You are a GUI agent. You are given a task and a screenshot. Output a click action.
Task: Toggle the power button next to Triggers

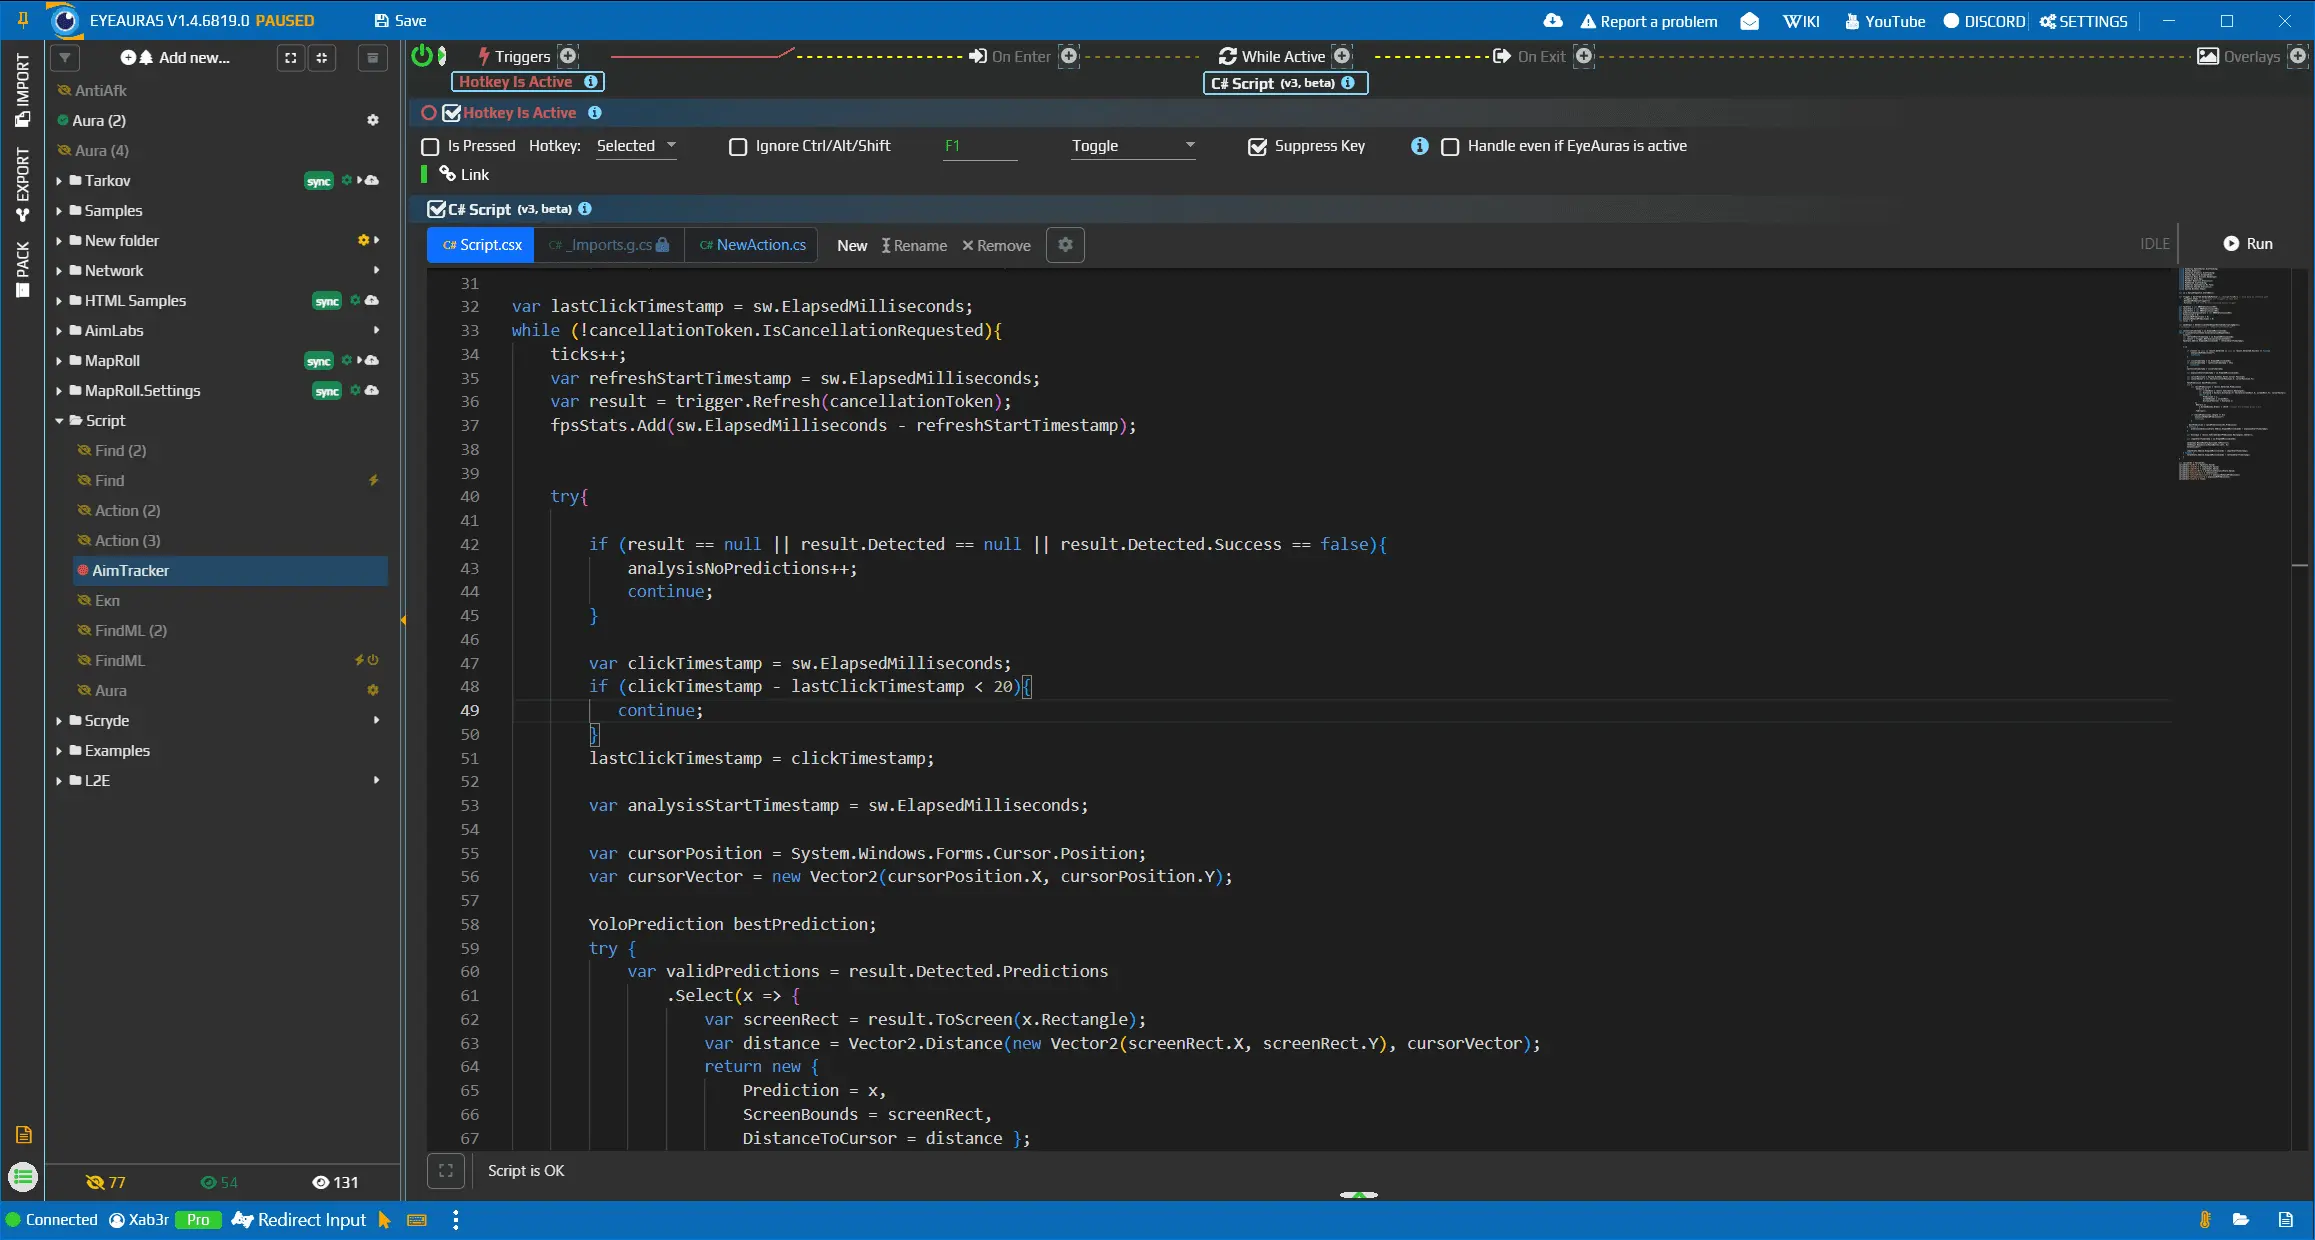423,56
